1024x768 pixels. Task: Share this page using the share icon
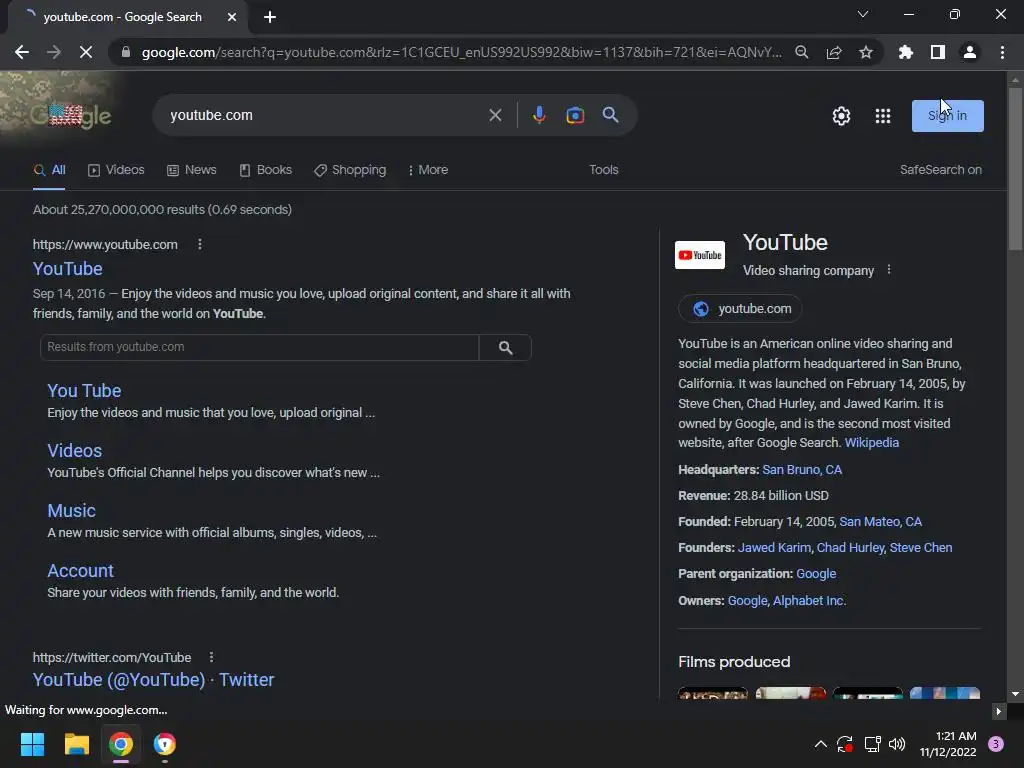834,52
